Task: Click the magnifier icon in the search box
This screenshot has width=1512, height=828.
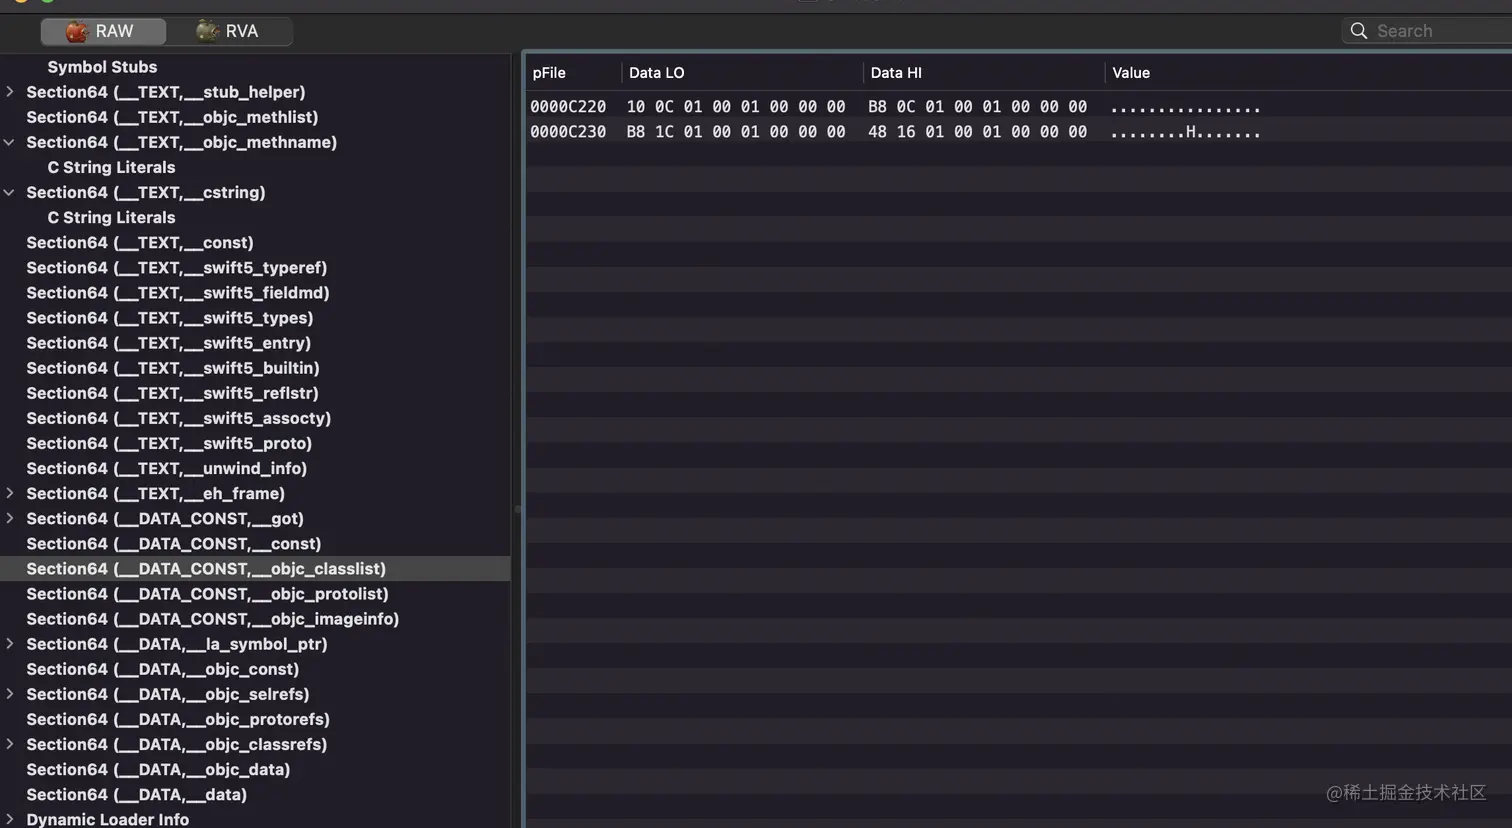Action: [x=1359, y=31]
